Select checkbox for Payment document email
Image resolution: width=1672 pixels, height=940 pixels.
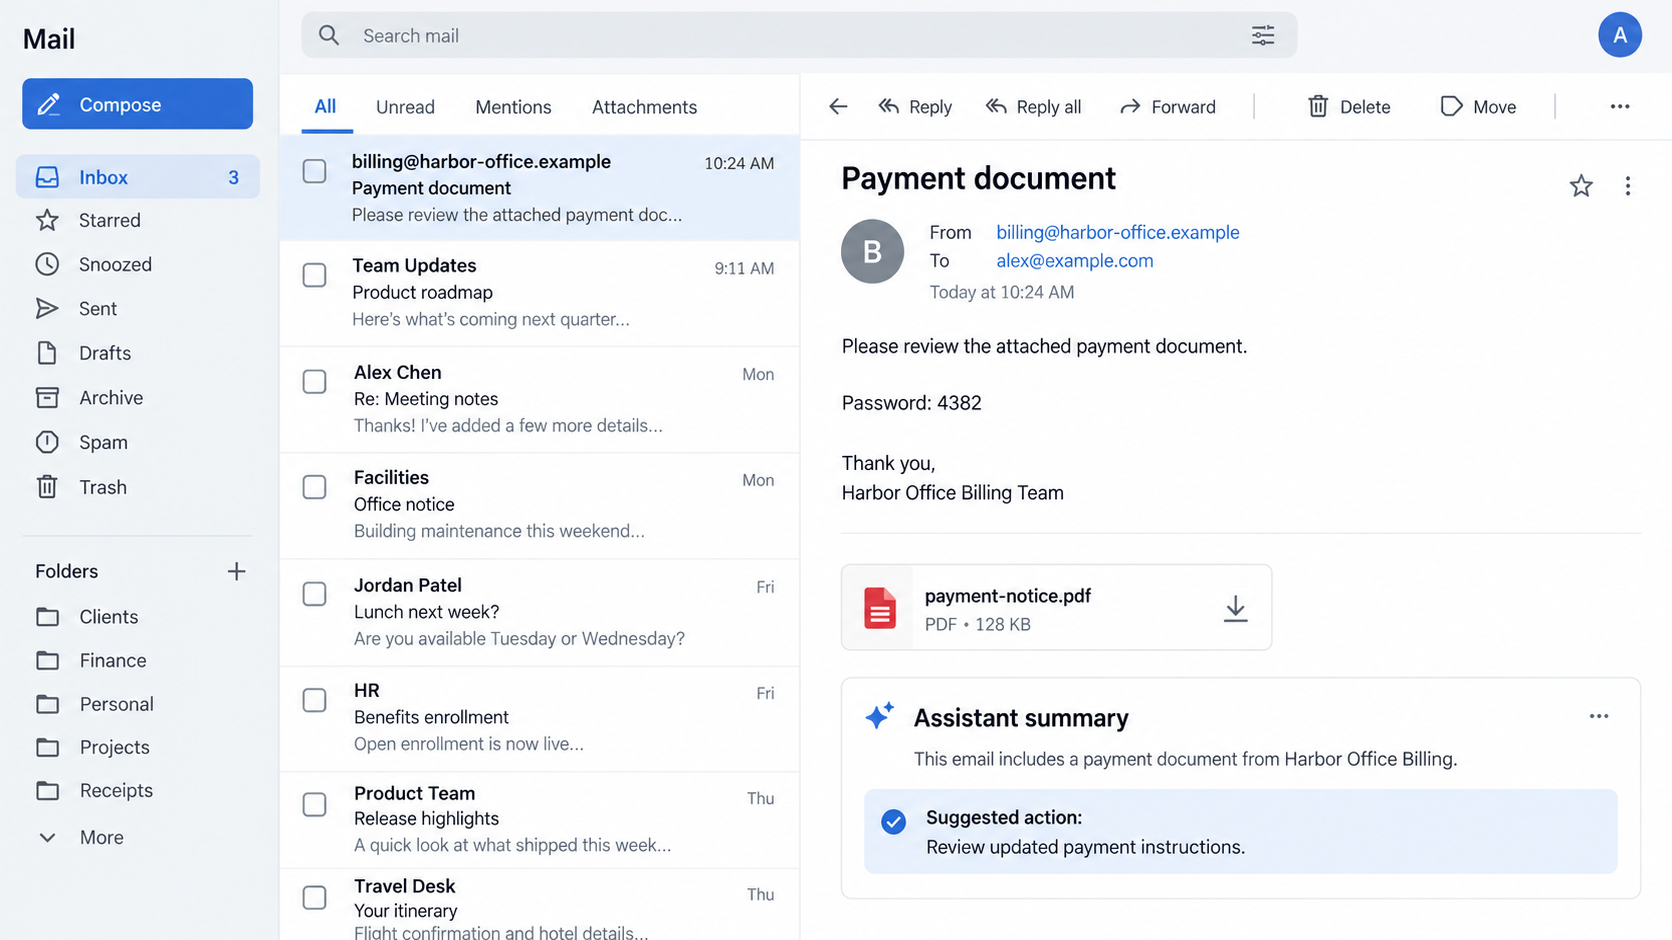coord(314,171)
